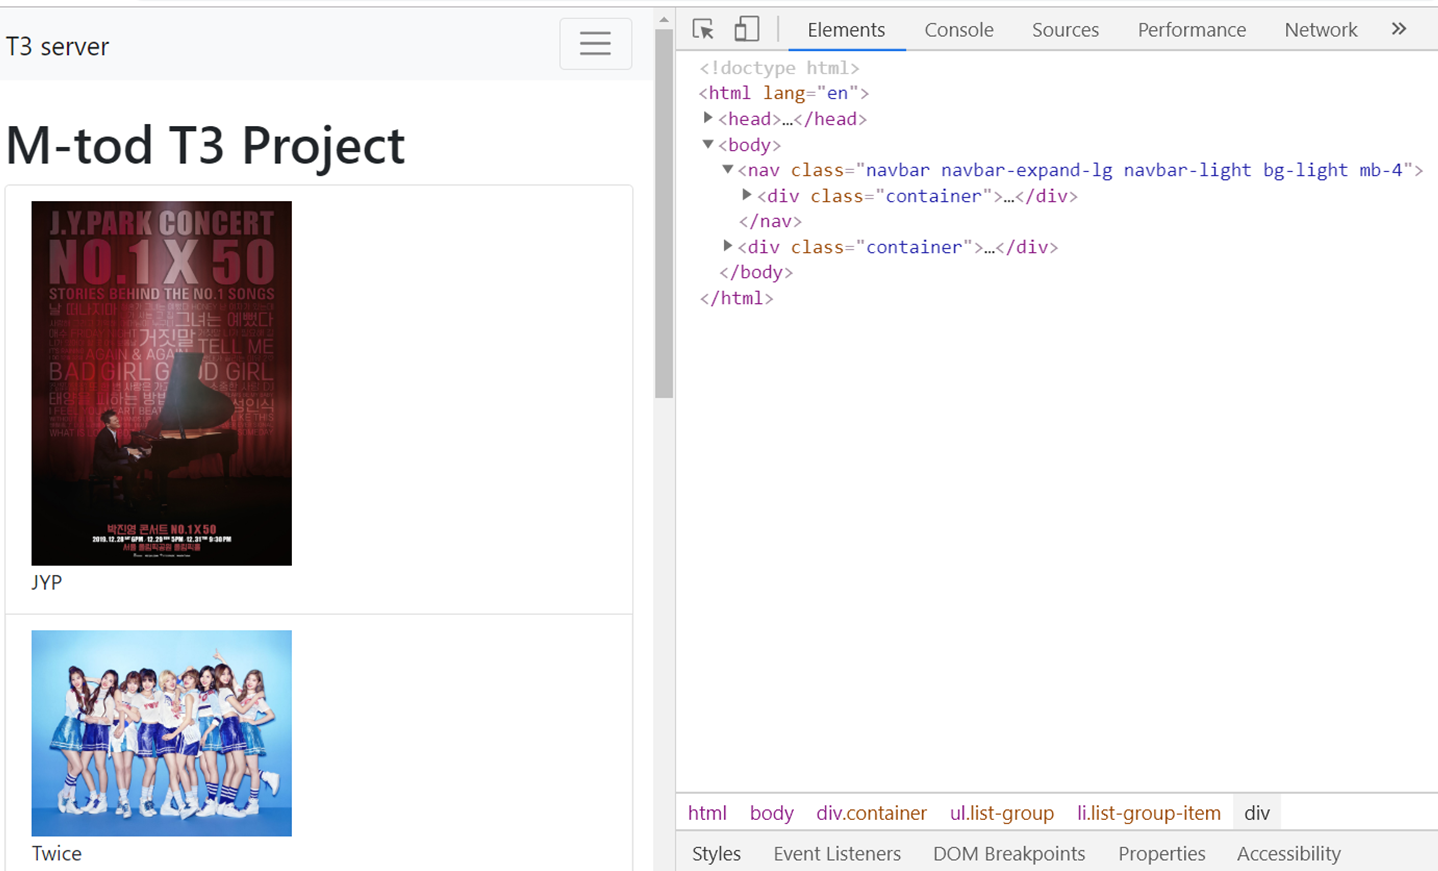Select the closing body tag line
The width and height of the screenshot is (1438, 871).
[756, 272]
